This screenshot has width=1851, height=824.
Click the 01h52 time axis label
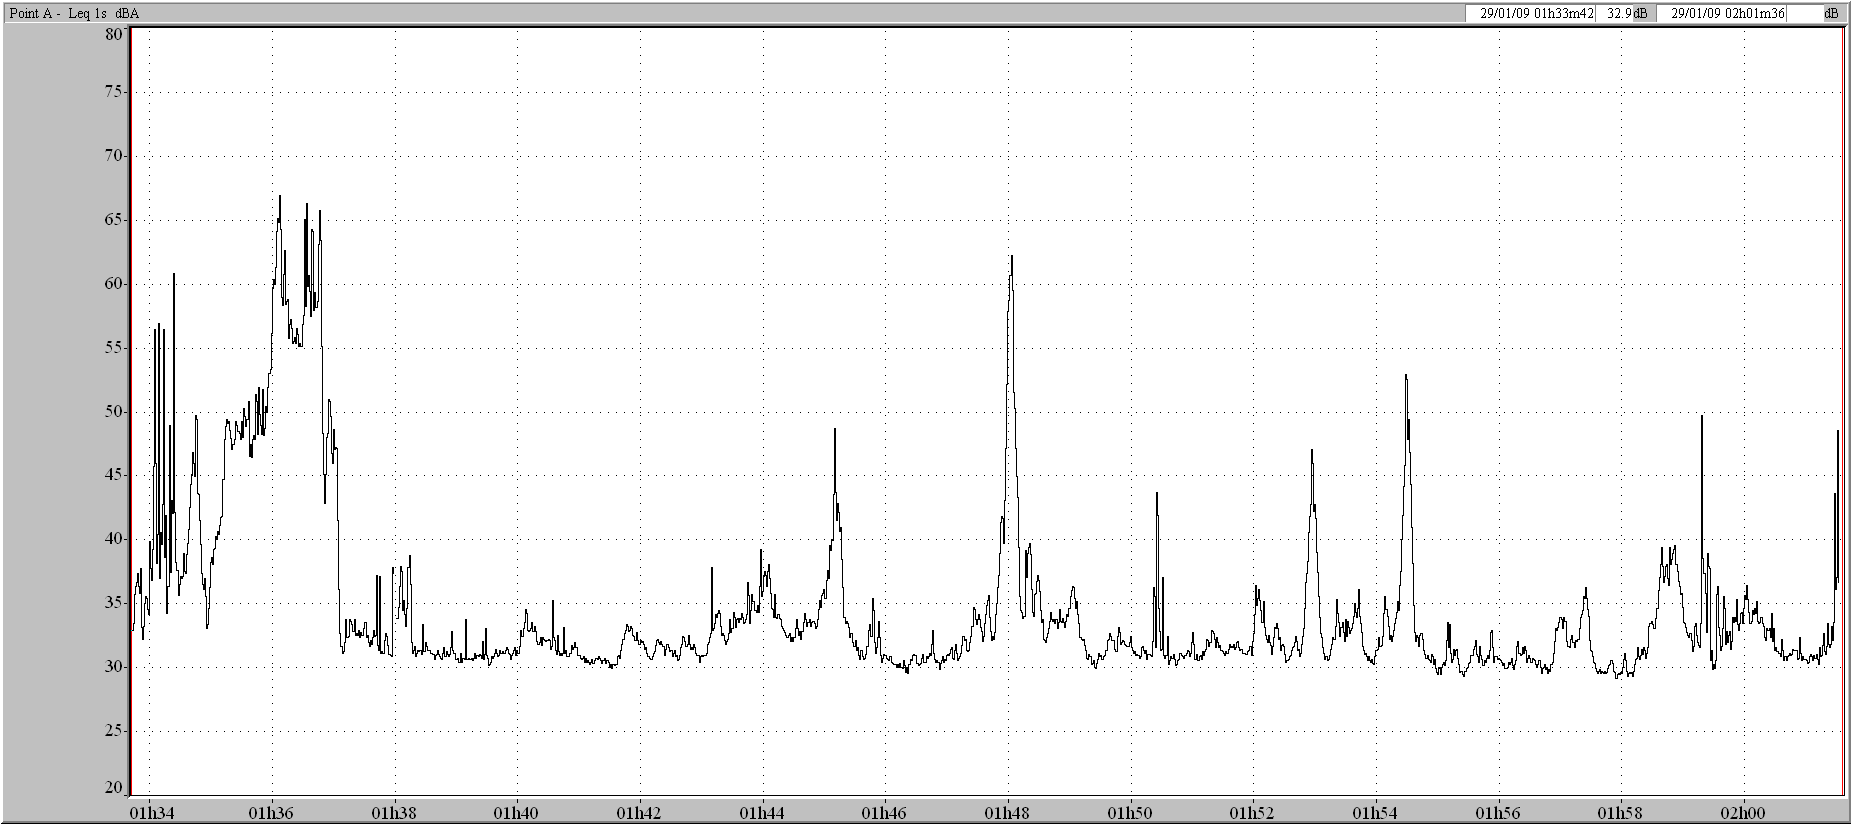1253,811
